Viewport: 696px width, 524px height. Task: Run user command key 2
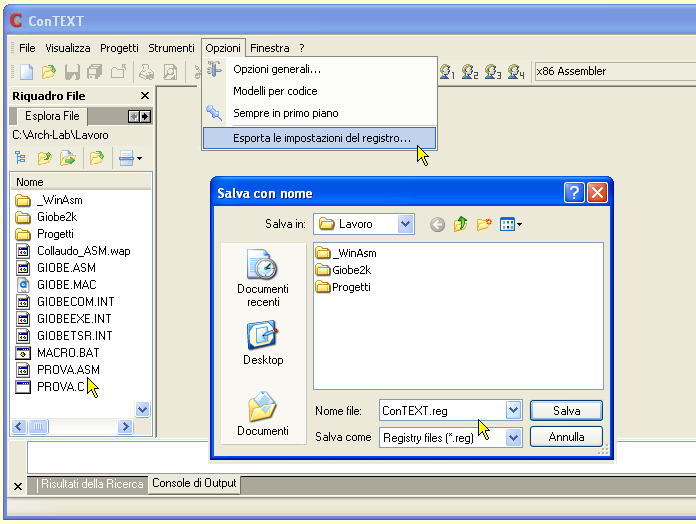470,71
